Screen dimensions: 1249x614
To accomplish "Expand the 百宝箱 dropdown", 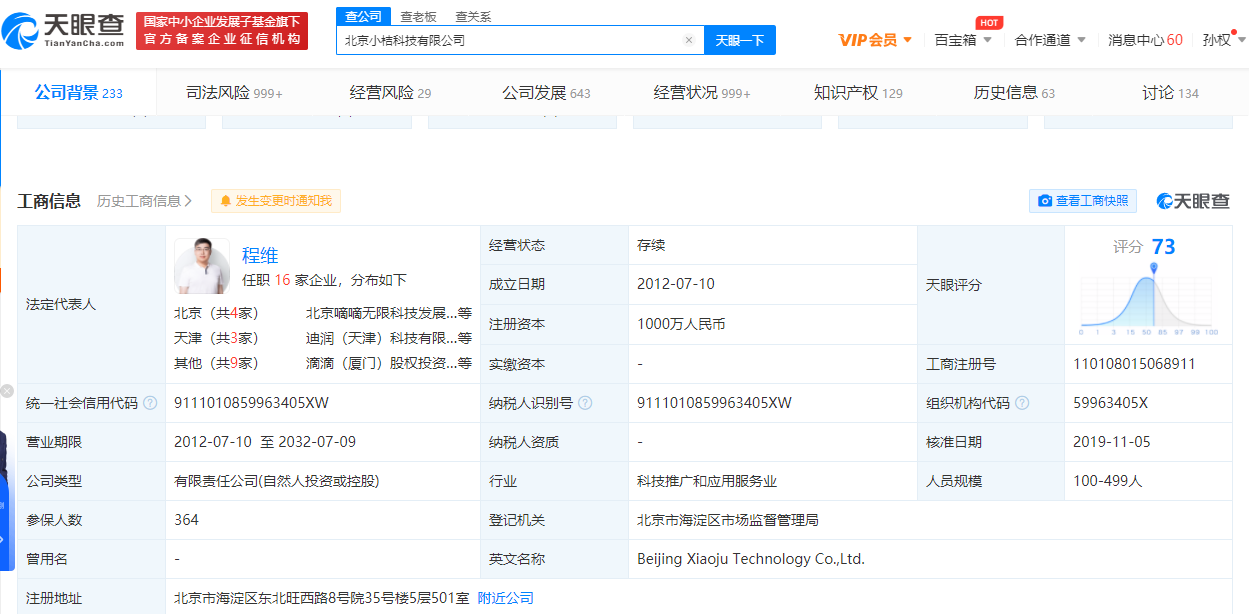I will click(x=963, y=40).
